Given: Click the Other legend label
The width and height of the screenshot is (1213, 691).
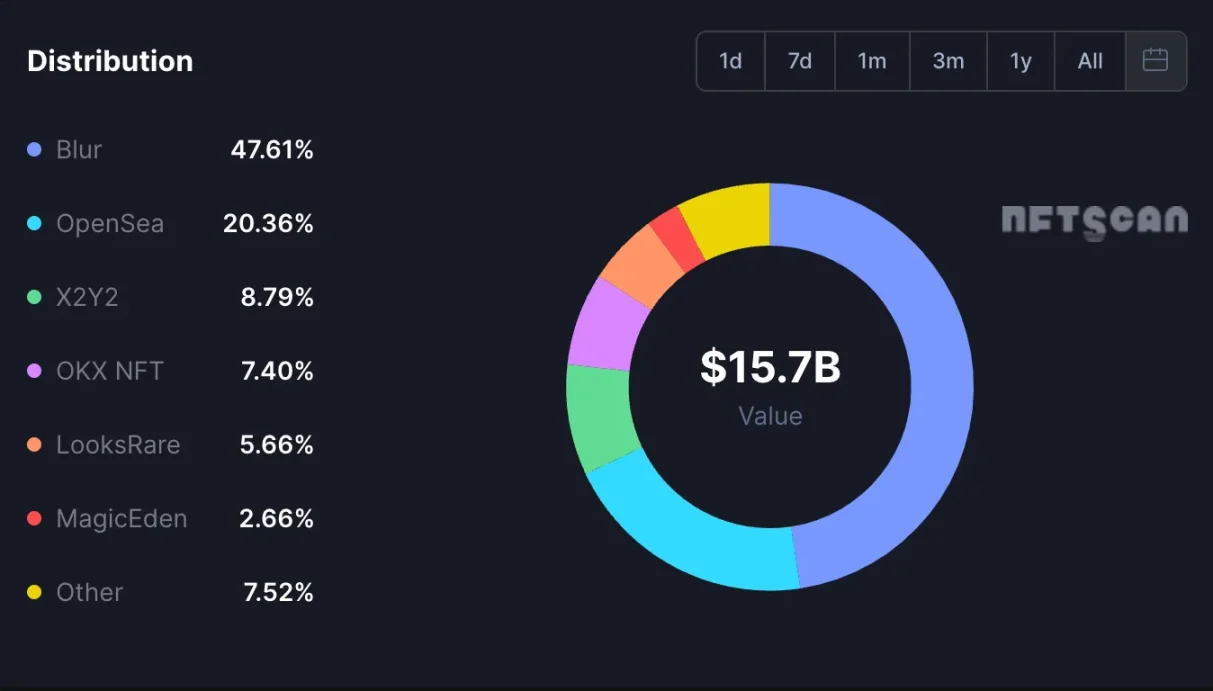Looking at the screenshot, I should pos(89,592).
